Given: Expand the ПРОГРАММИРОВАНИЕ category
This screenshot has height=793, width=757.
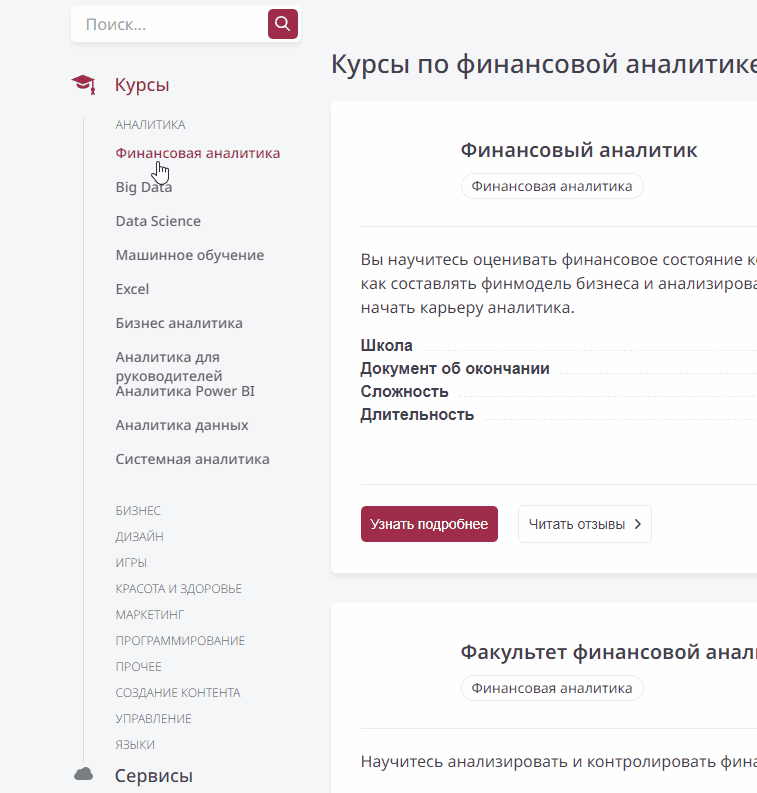Looking at the screenshot, I should point(180,641).
